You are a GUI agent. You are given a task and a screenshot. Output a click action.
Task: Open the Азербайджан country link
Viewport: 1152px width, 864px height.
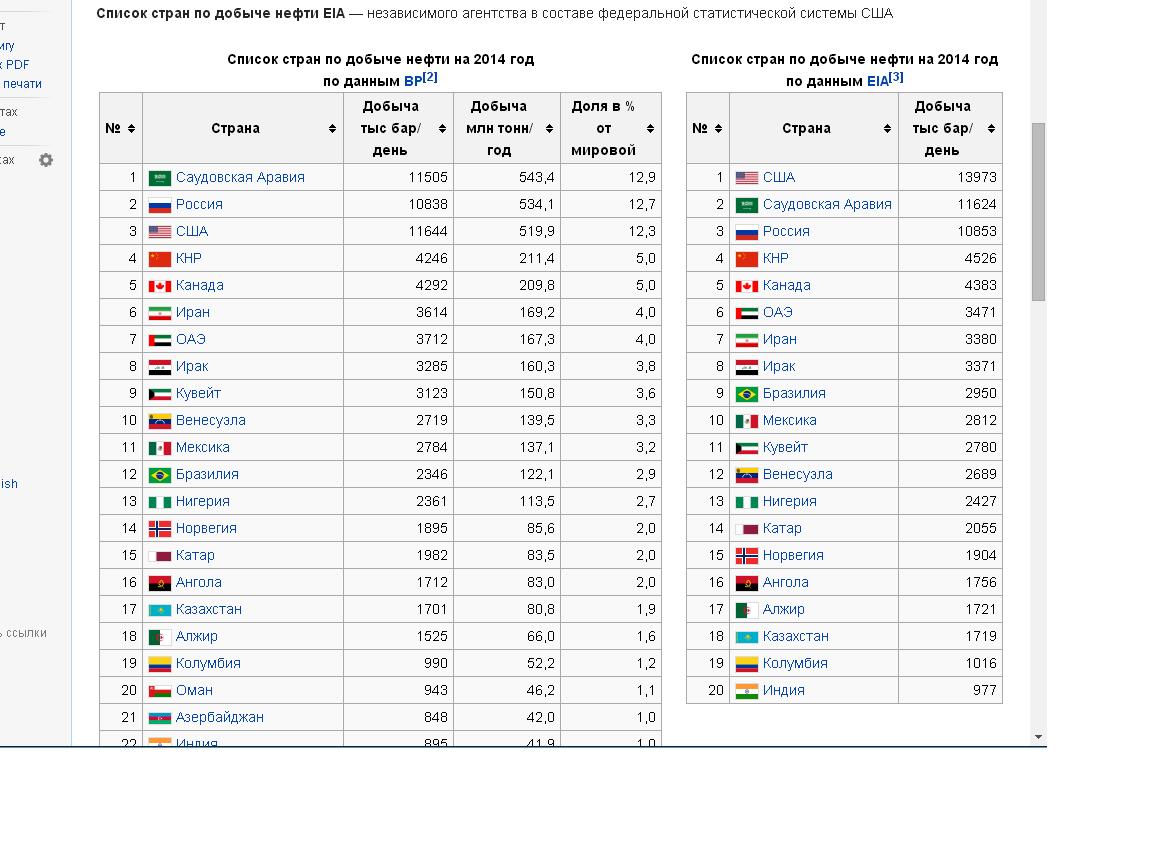pyautogui.click(x=219, y=717)
